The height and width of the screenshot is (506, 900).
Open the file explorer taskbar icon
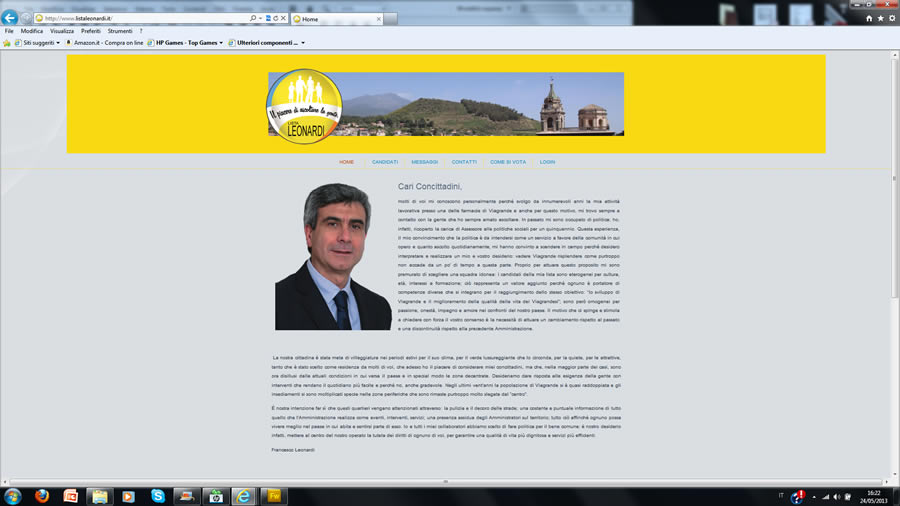[x=100, y=496]
